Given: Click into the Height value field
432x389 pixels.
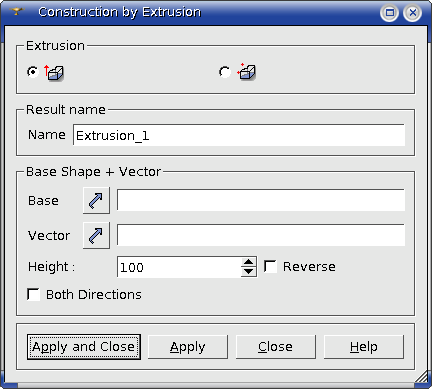Looking at the screenshot, I should coord(179,267).
